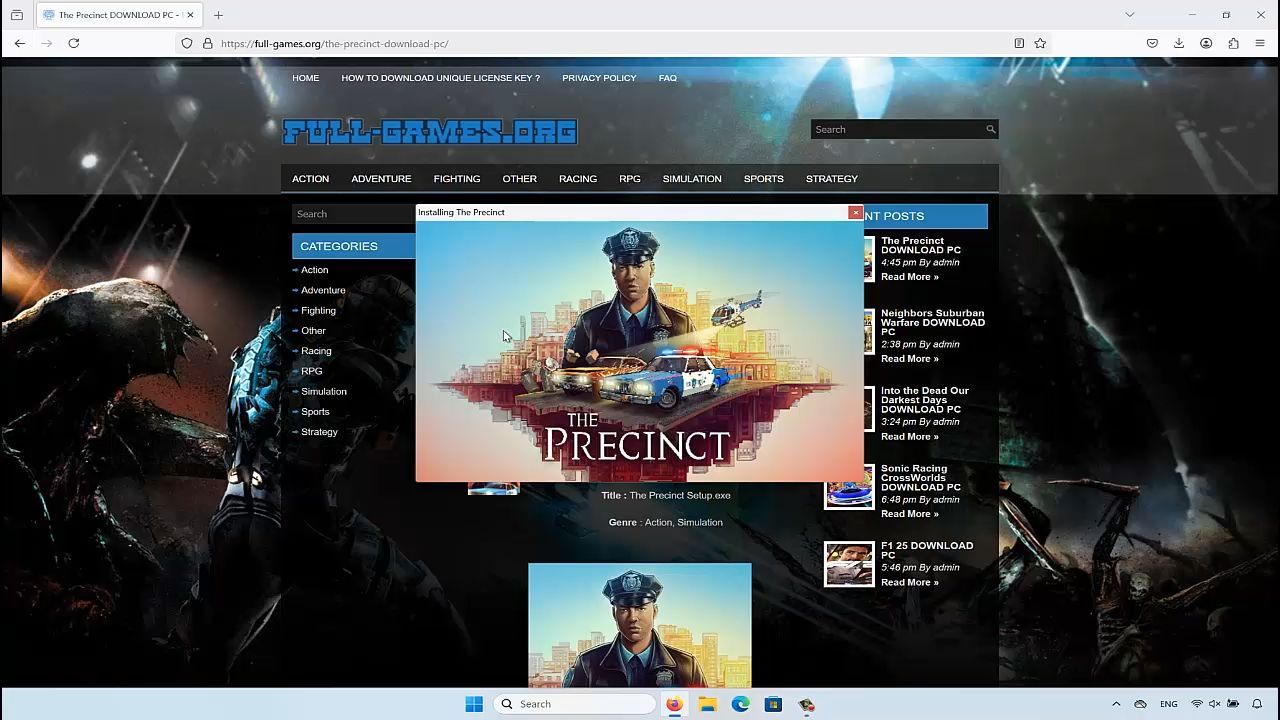Open the STRATEGY nav menu item
The height and width of the screenshot is (720, 1280).
[x=832, y=179]
